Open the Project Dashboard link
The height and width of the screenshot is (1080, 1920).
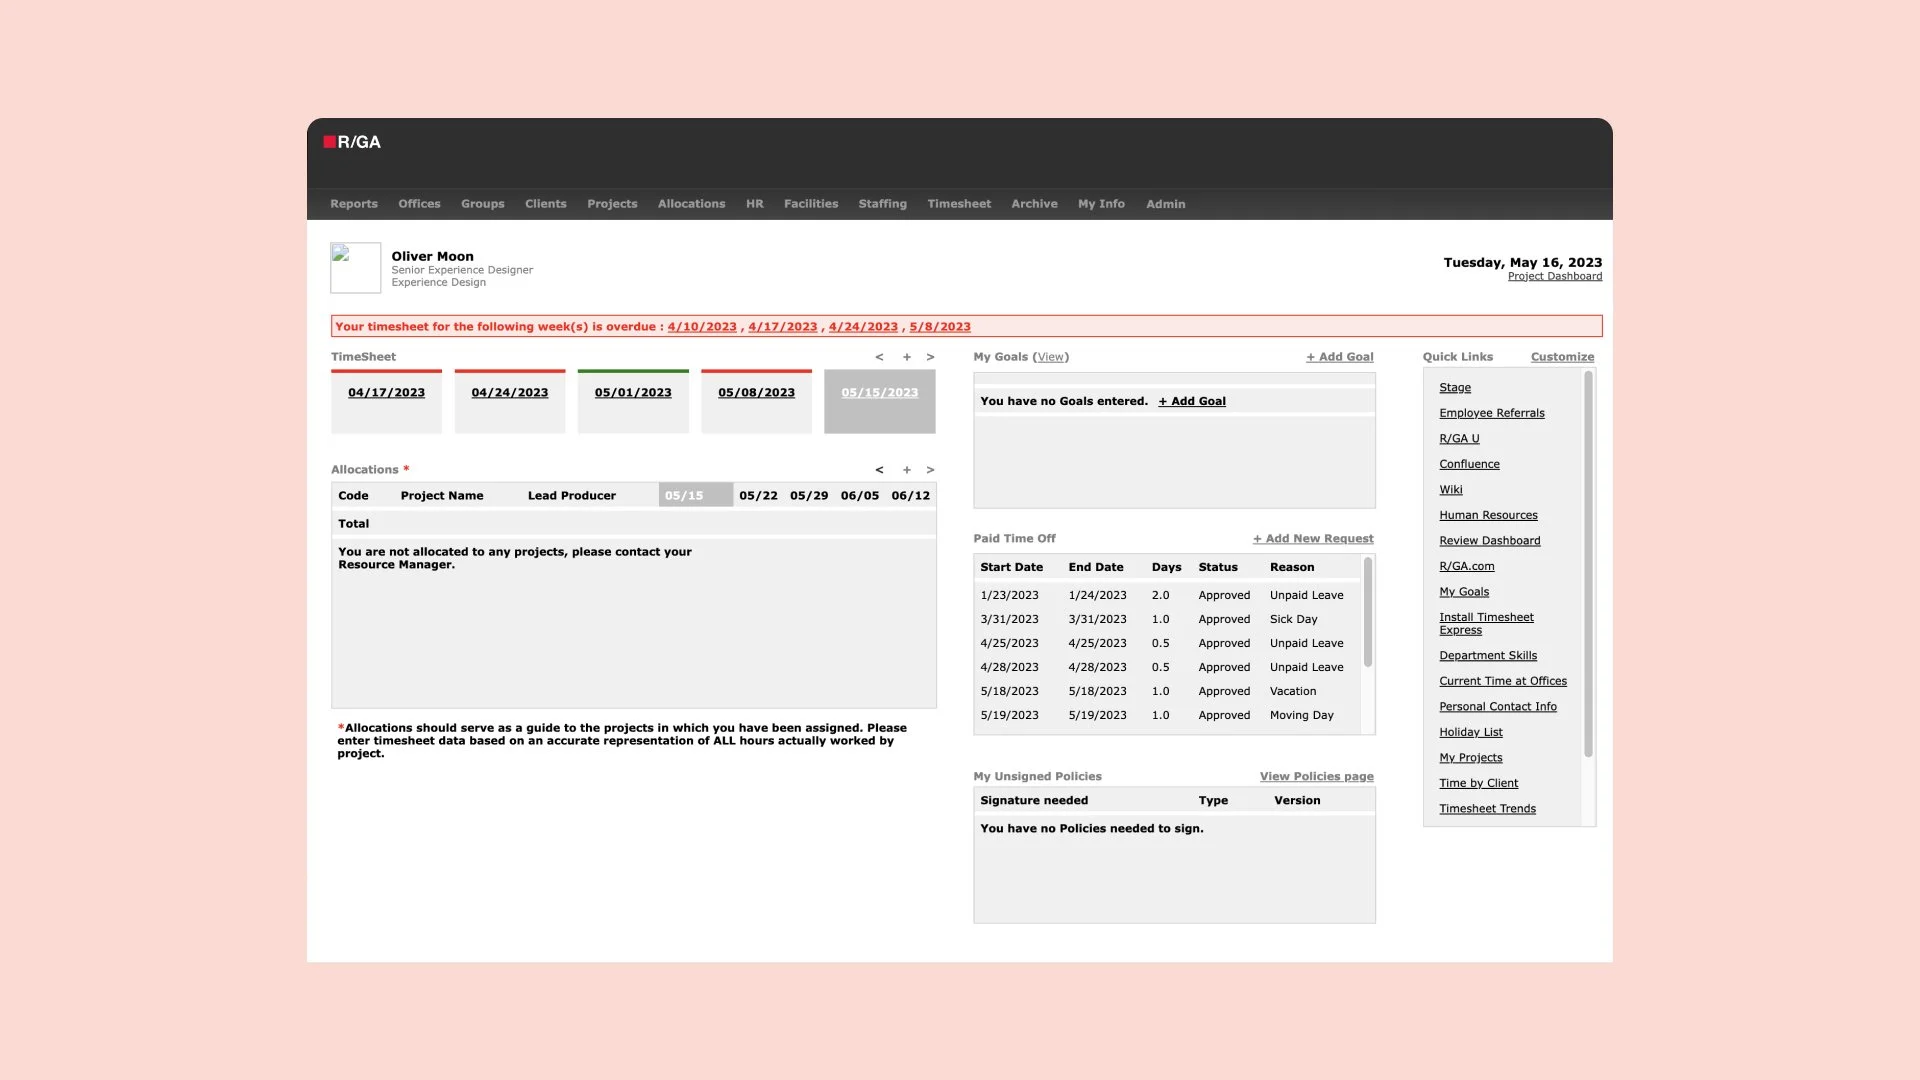tap(1554, 277)
